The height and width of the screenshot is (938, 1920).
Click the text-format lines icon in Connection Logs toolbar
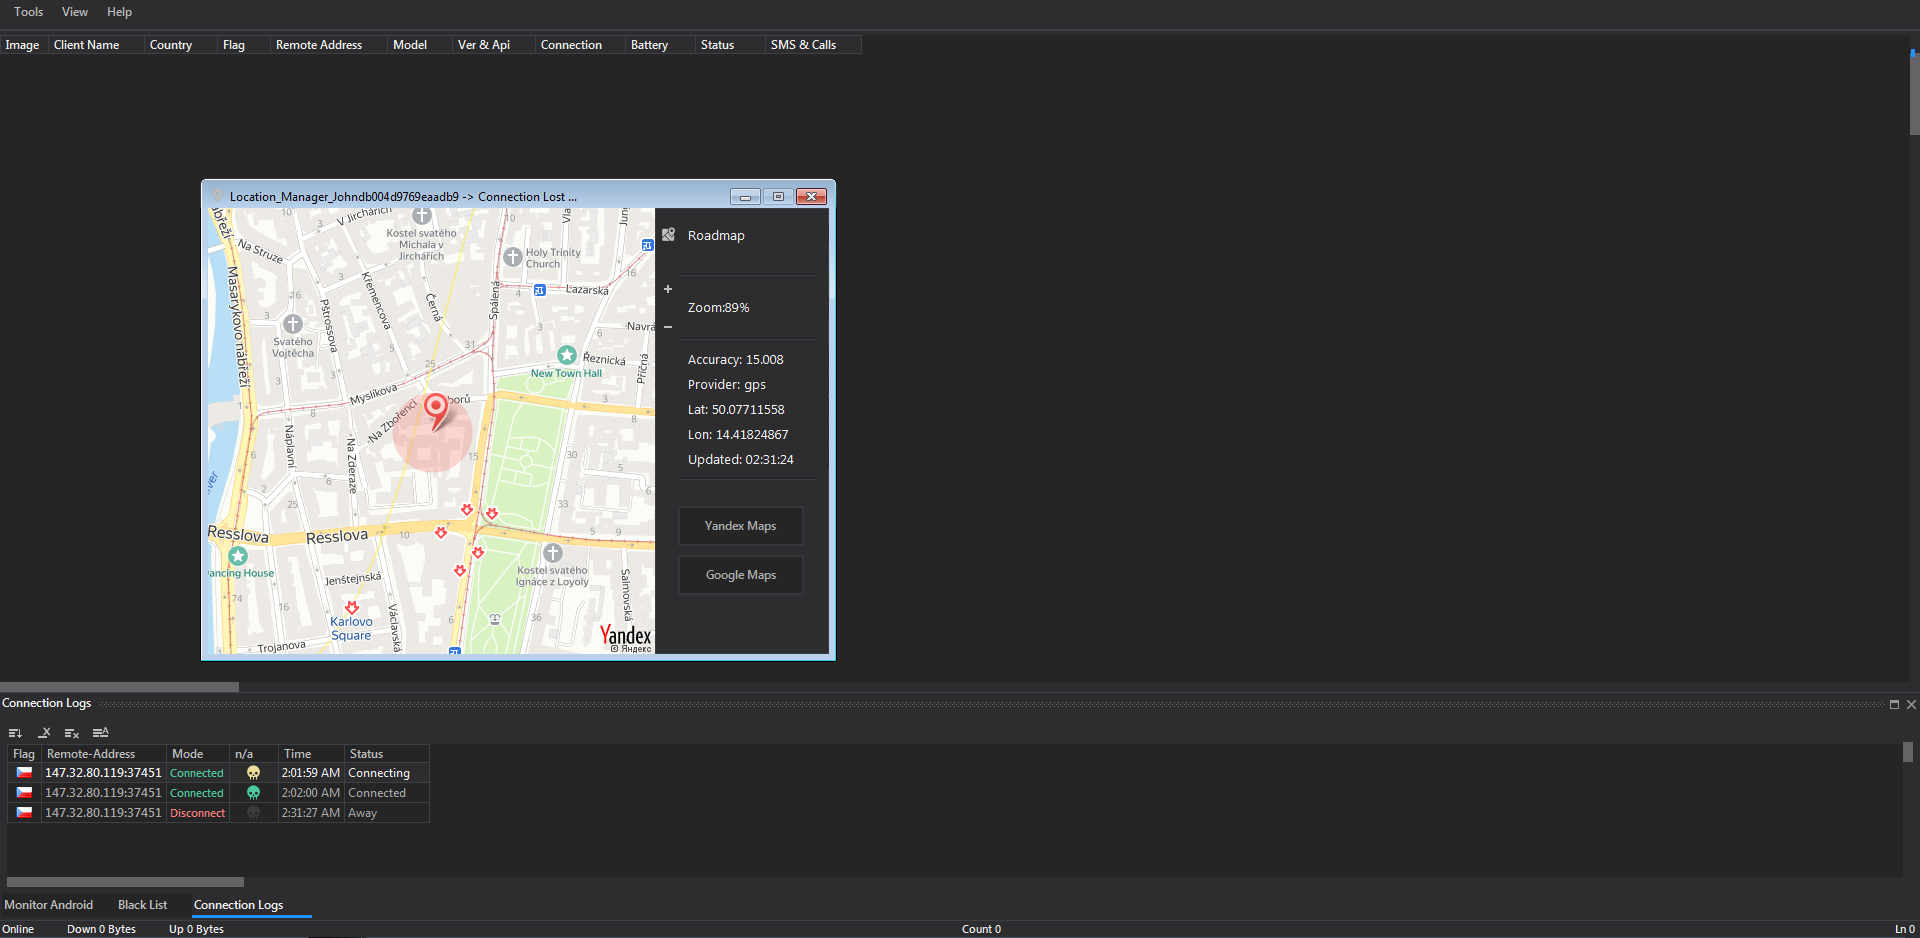click(101, 733)
